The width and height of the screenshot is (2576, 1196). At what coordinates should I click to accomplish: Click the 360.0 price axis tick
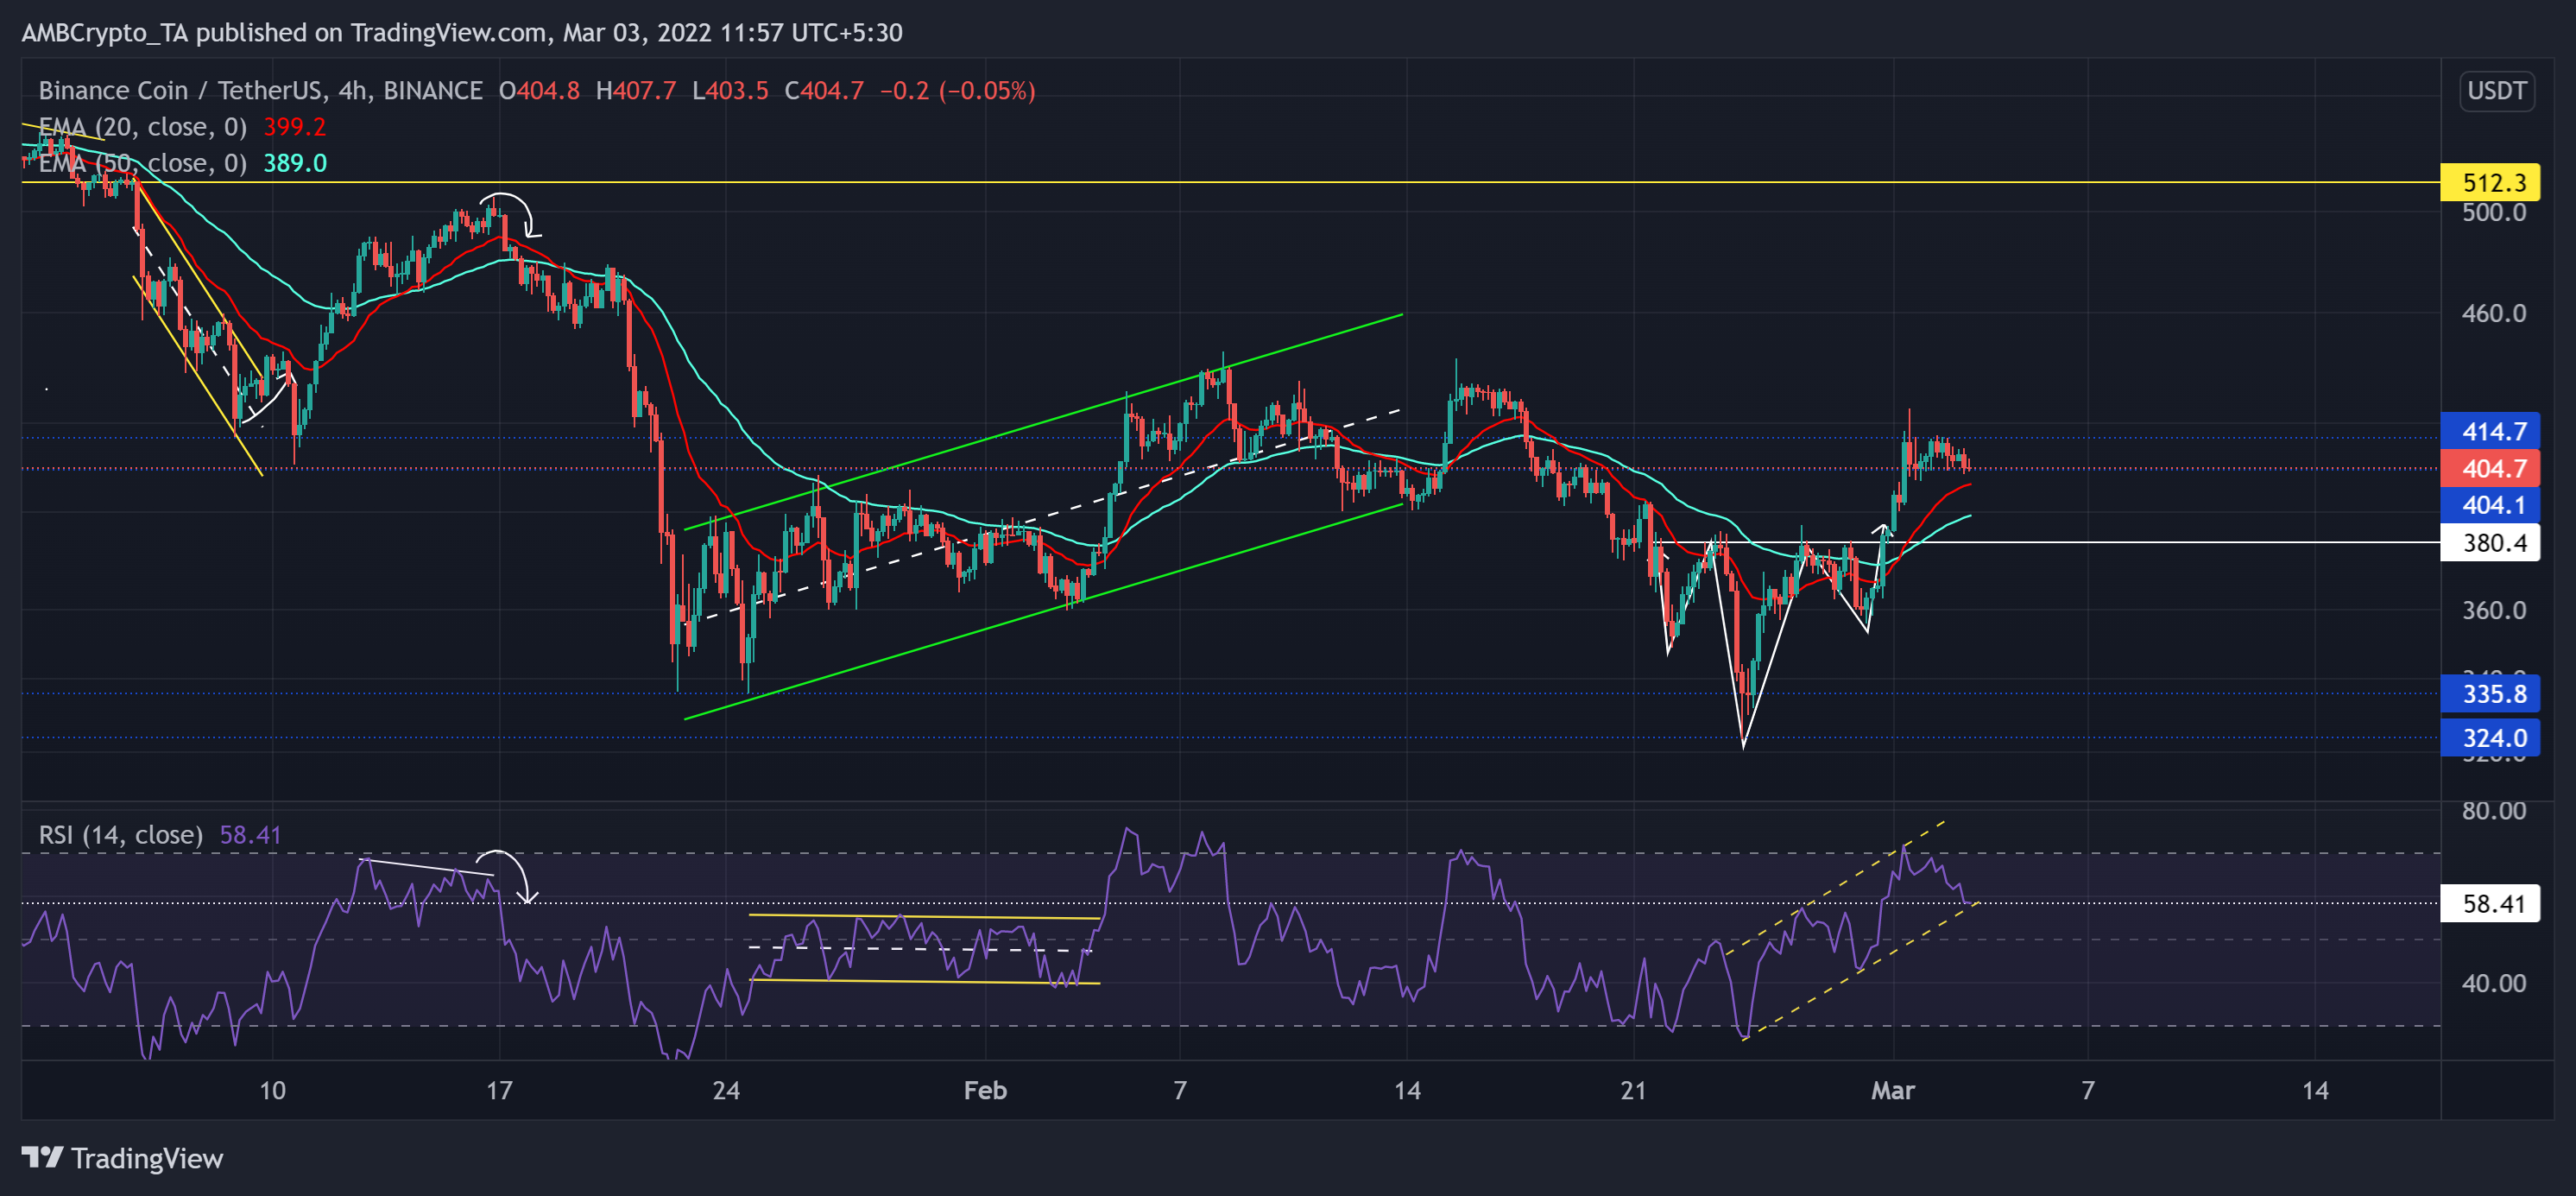[2494, 610]
